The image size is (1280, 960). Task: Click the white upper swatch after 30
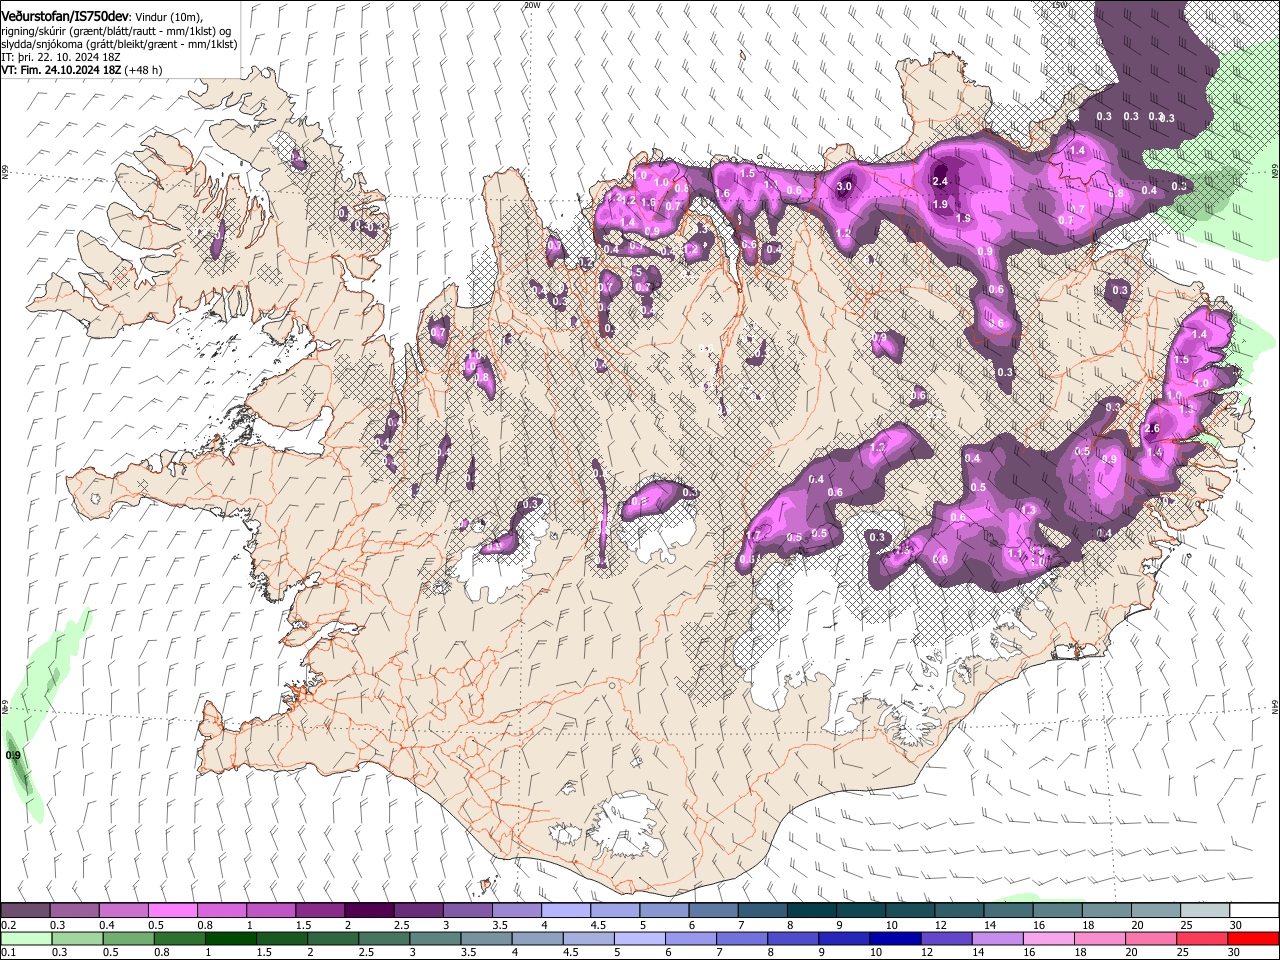(x=1254, y=910)
